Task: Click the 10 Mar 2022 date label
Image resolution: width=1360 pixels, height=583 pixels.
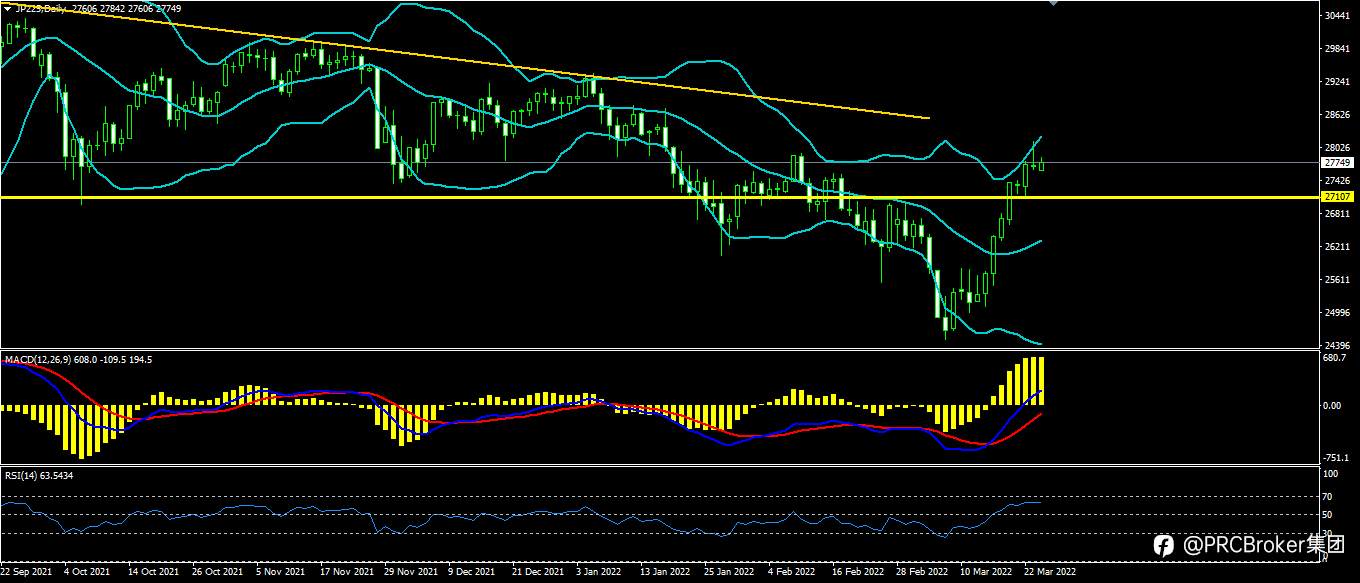Action: pyautogui.click(x=986, y=573)
